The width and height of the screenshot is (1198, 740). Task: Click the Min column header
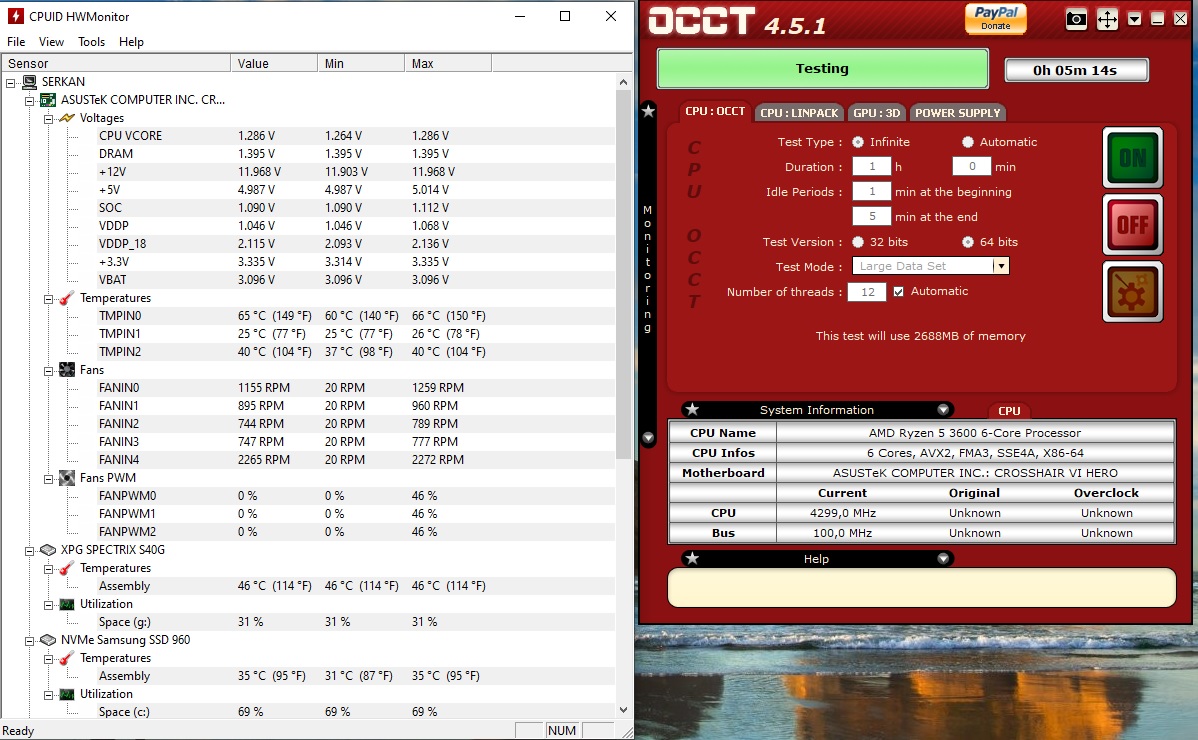(361, 63)
